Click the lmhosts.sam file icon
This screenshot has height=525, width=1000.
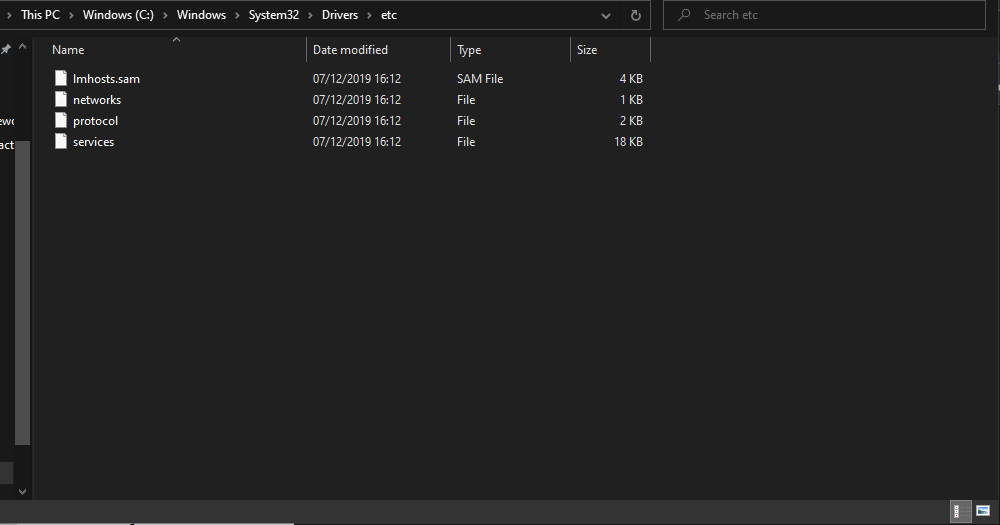(x=61, y=78)
